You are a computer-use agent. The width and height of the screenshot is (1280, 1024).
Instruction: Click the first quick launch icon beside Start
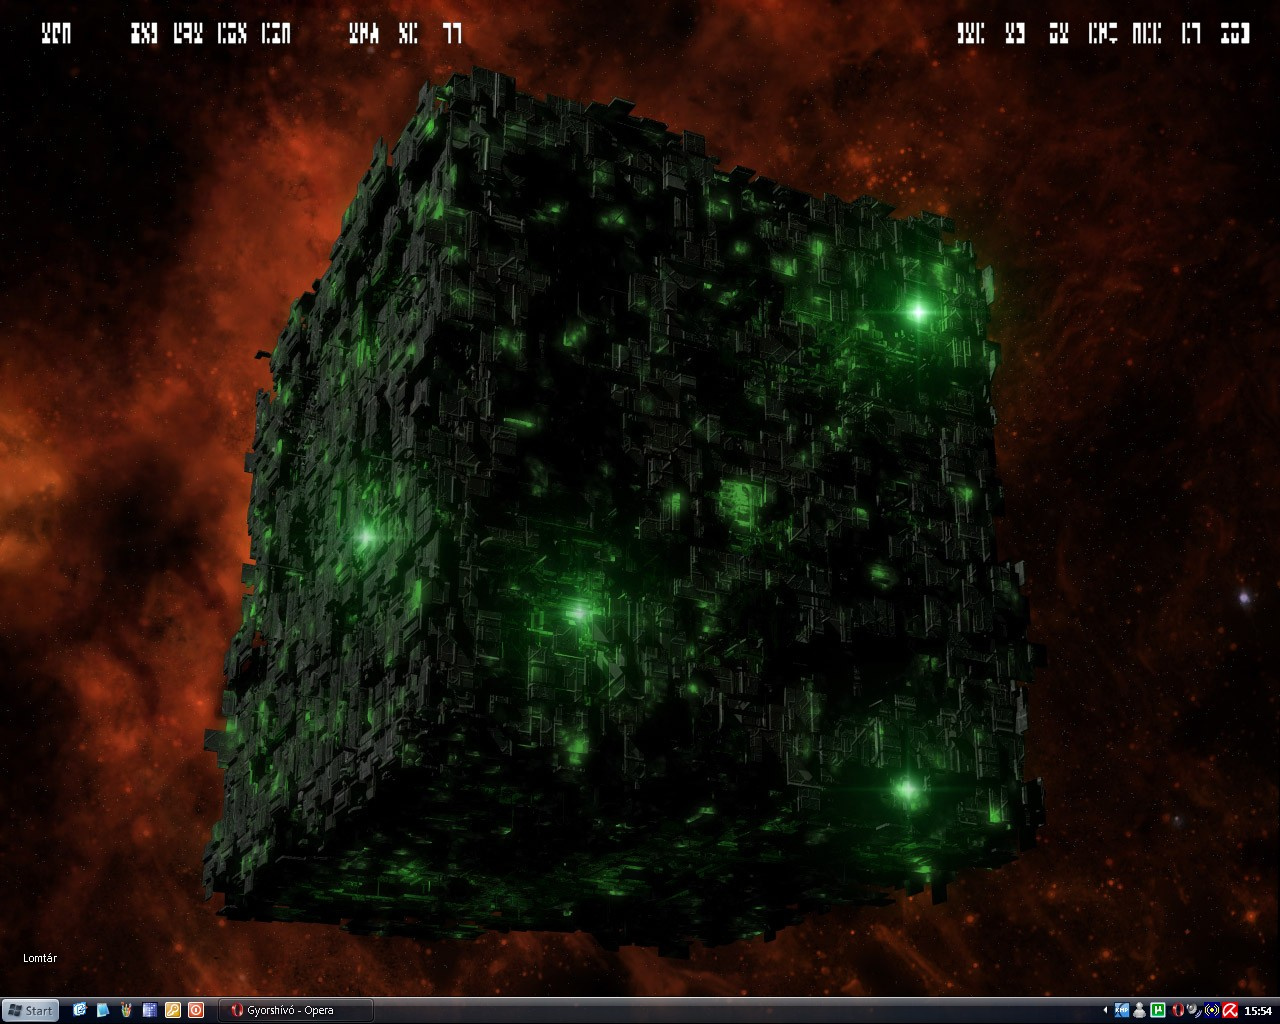tap(80, 1010)
